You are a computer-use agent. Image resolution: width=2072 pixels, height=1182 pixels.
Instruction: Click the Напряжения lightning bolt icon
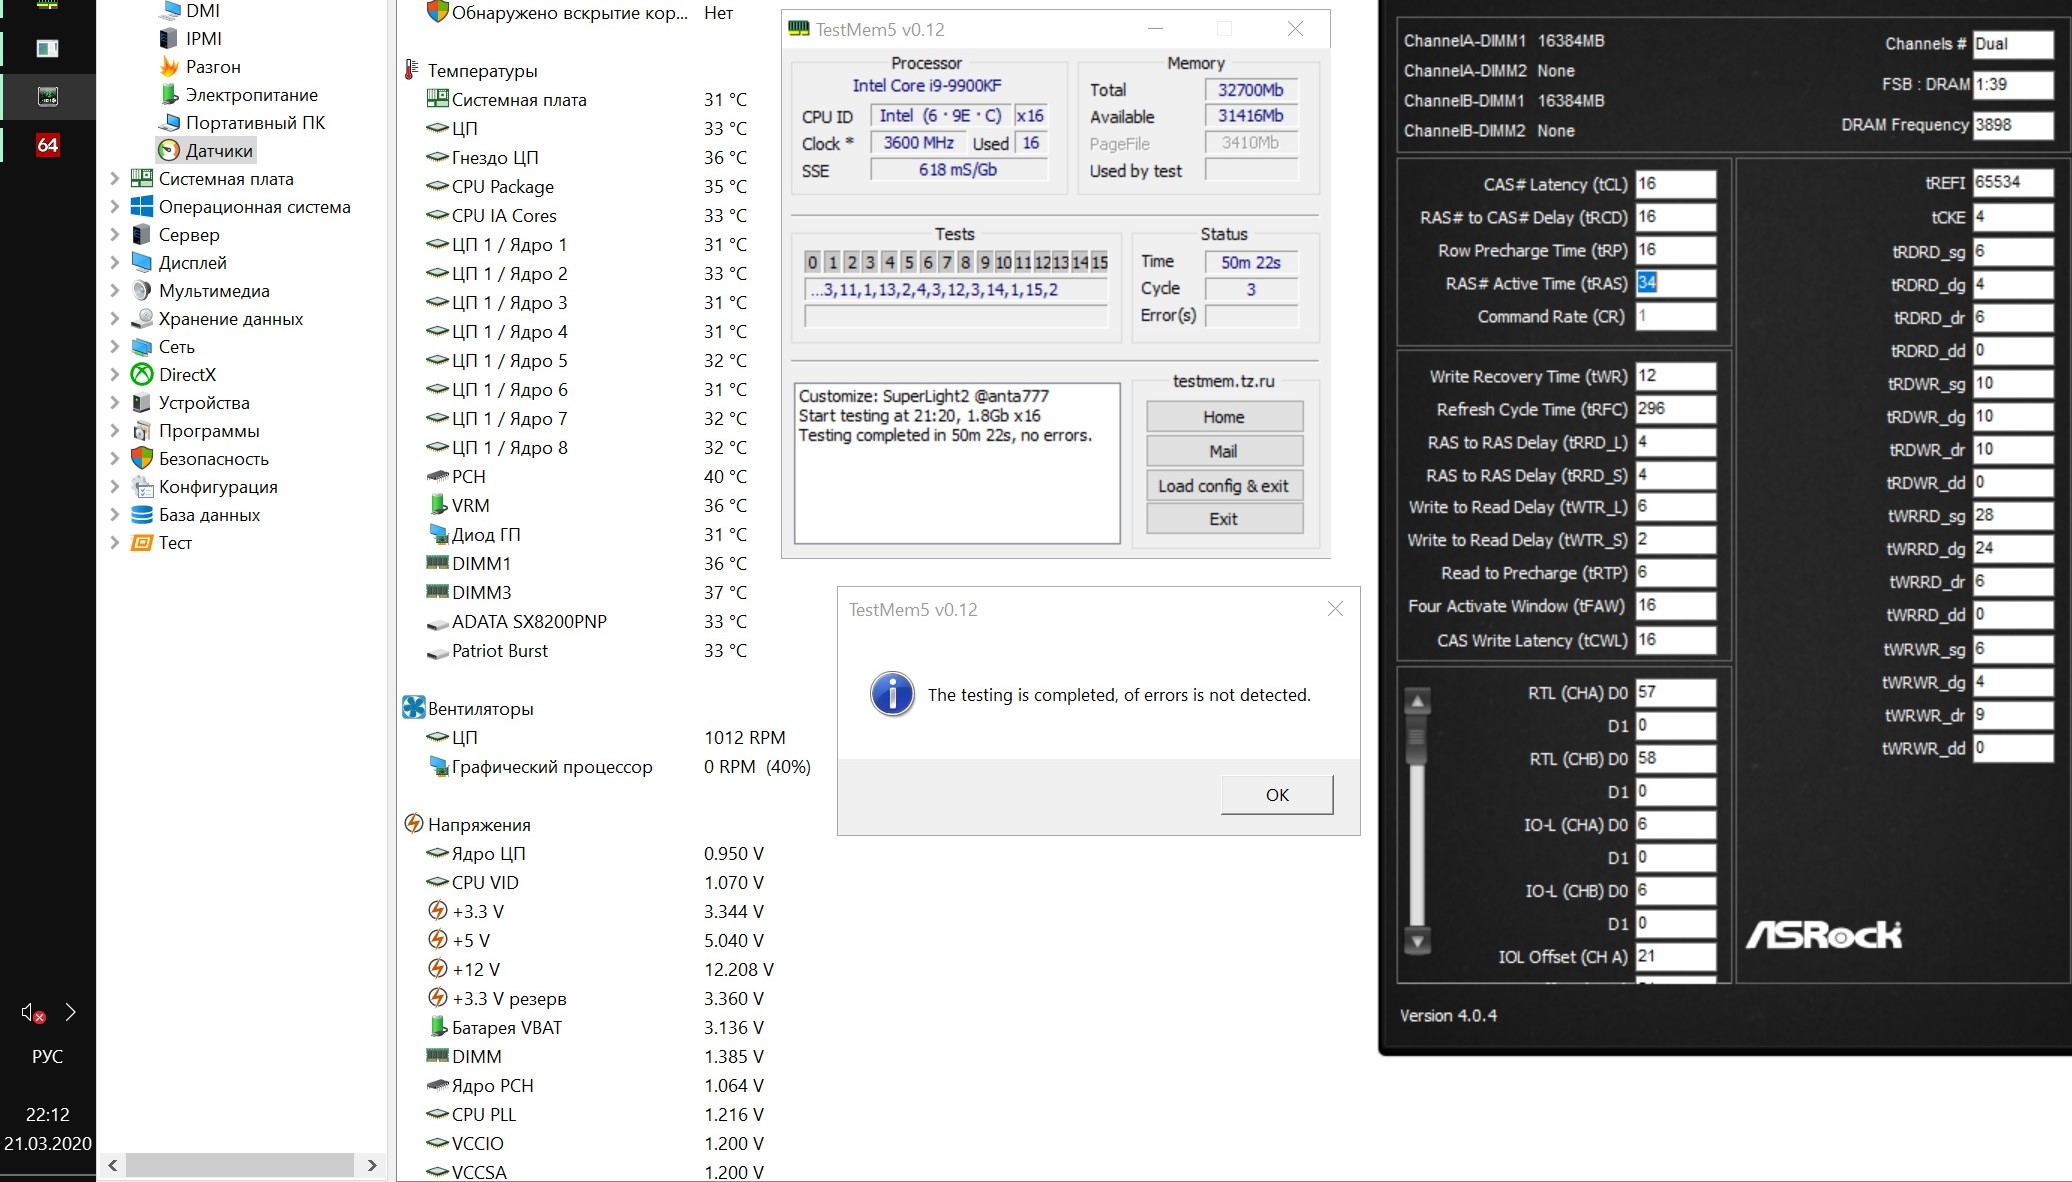(x=413, y=824)
